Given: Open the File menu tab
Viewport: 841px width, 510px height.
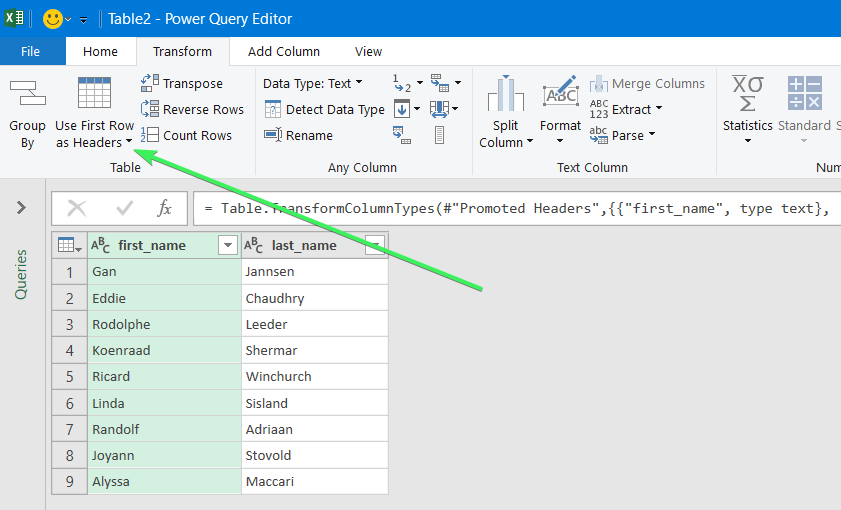Looking at the screenshot, I should tap(31, 51).
